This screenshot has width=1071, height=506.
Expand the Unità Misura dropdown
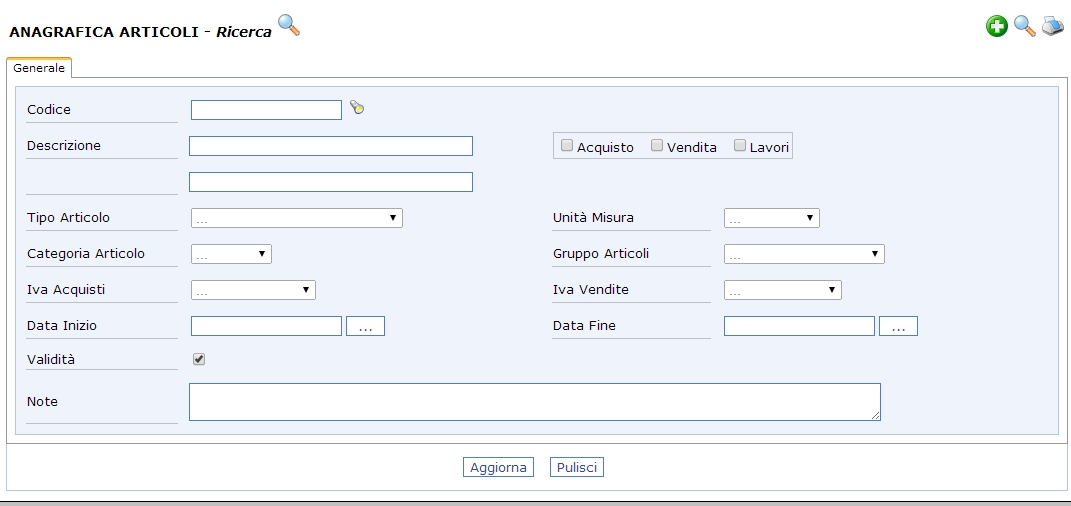tap(772, 218)
